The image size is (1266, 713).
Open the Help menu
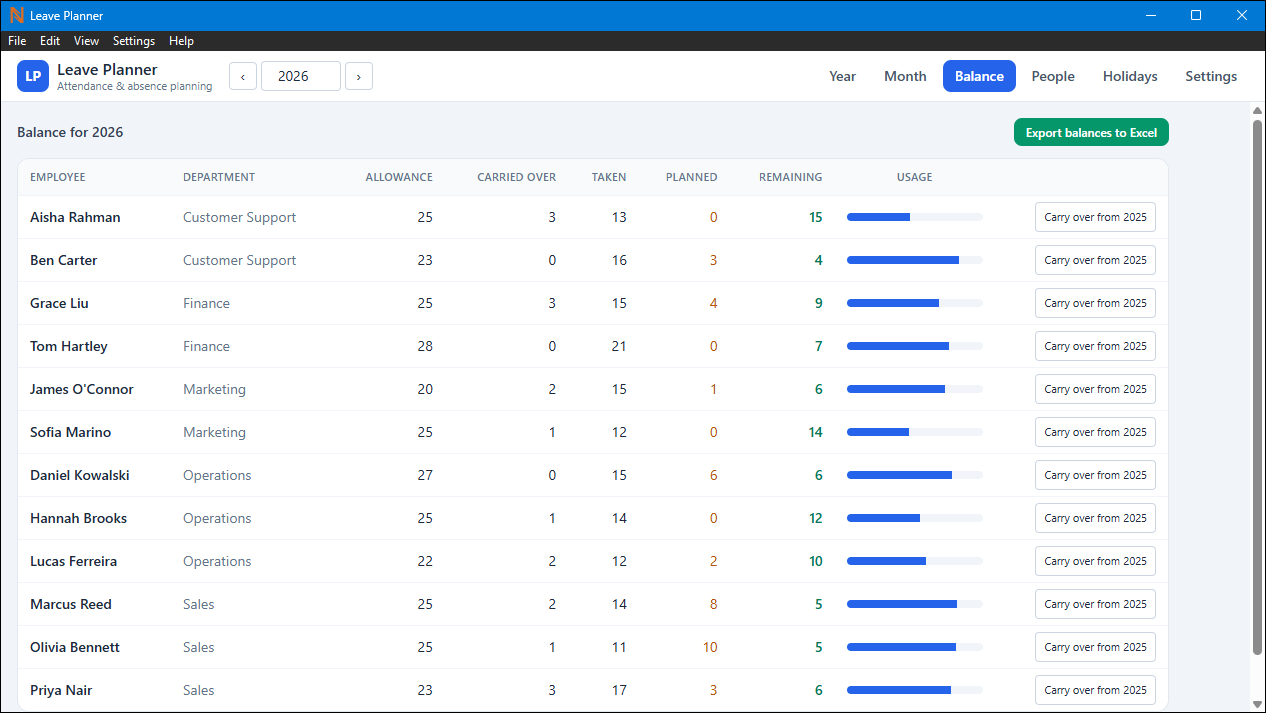click(181, 41)
